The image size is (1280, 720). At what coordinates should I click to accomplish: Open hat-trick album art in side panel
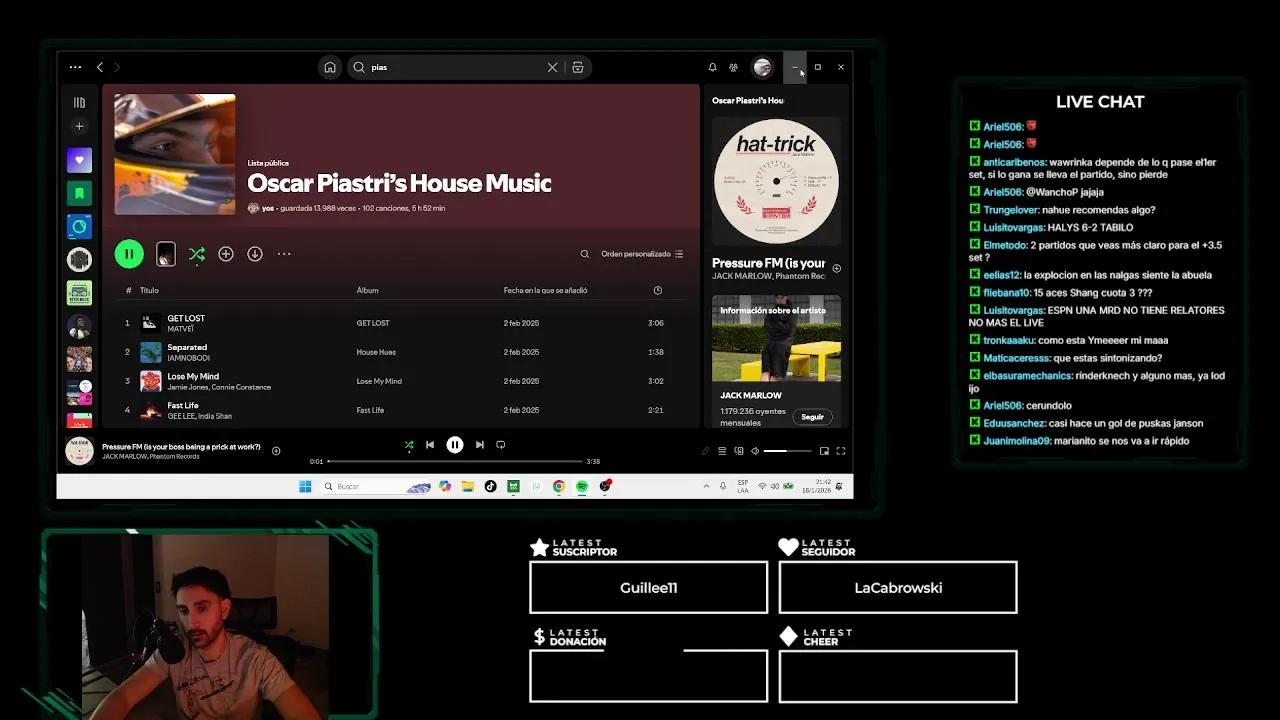pos(776,182)
